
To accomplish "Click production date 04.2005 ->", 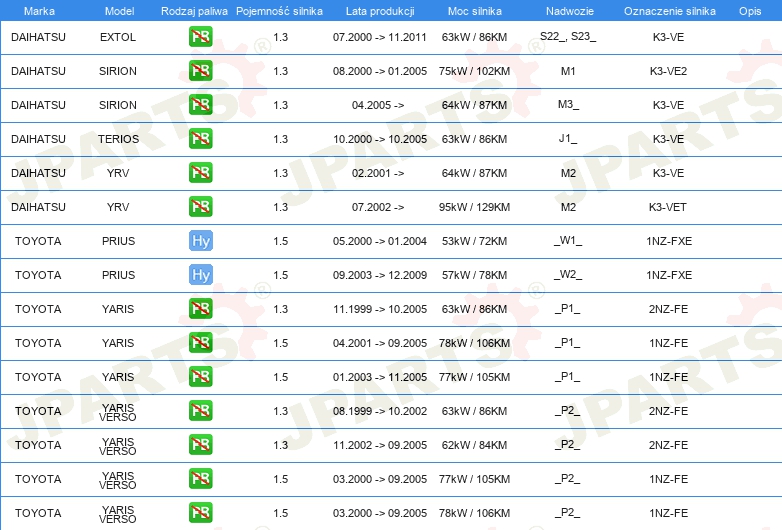I will click(378, 105).
